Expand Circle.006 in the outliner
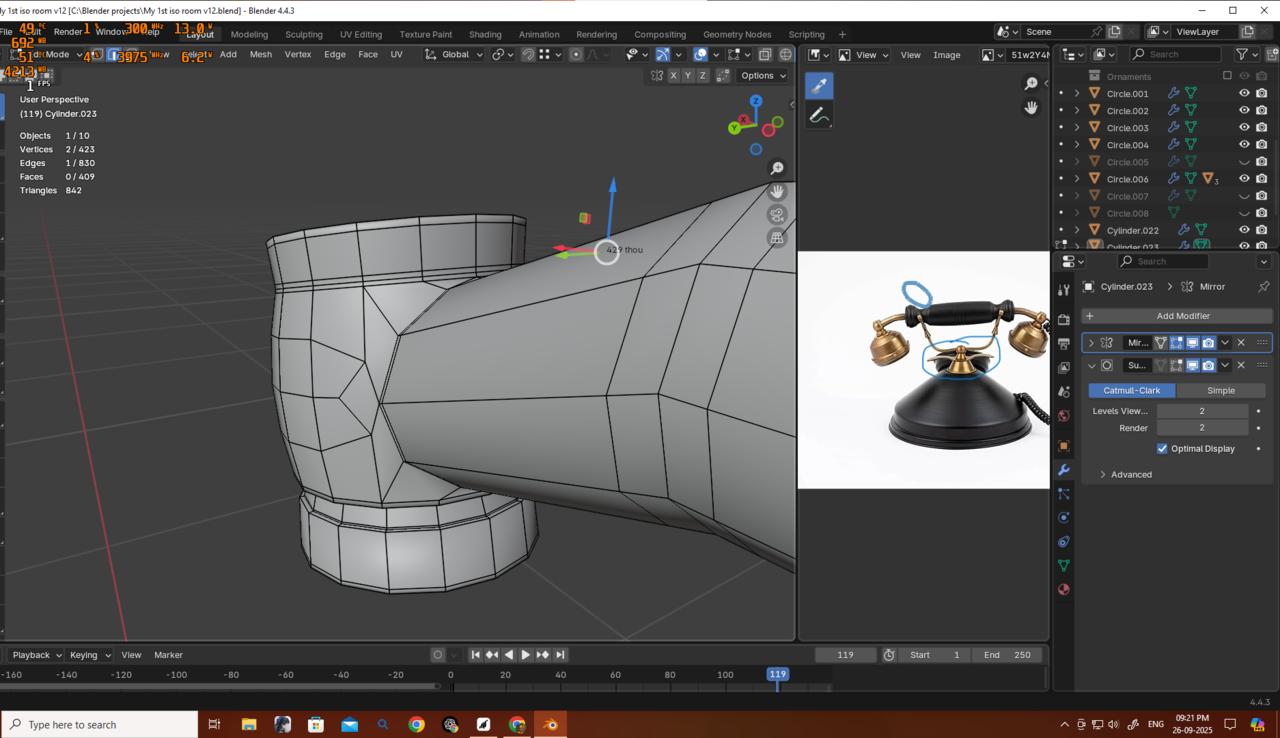Viewport: 1280px width, 738px height. point(1077,179)
